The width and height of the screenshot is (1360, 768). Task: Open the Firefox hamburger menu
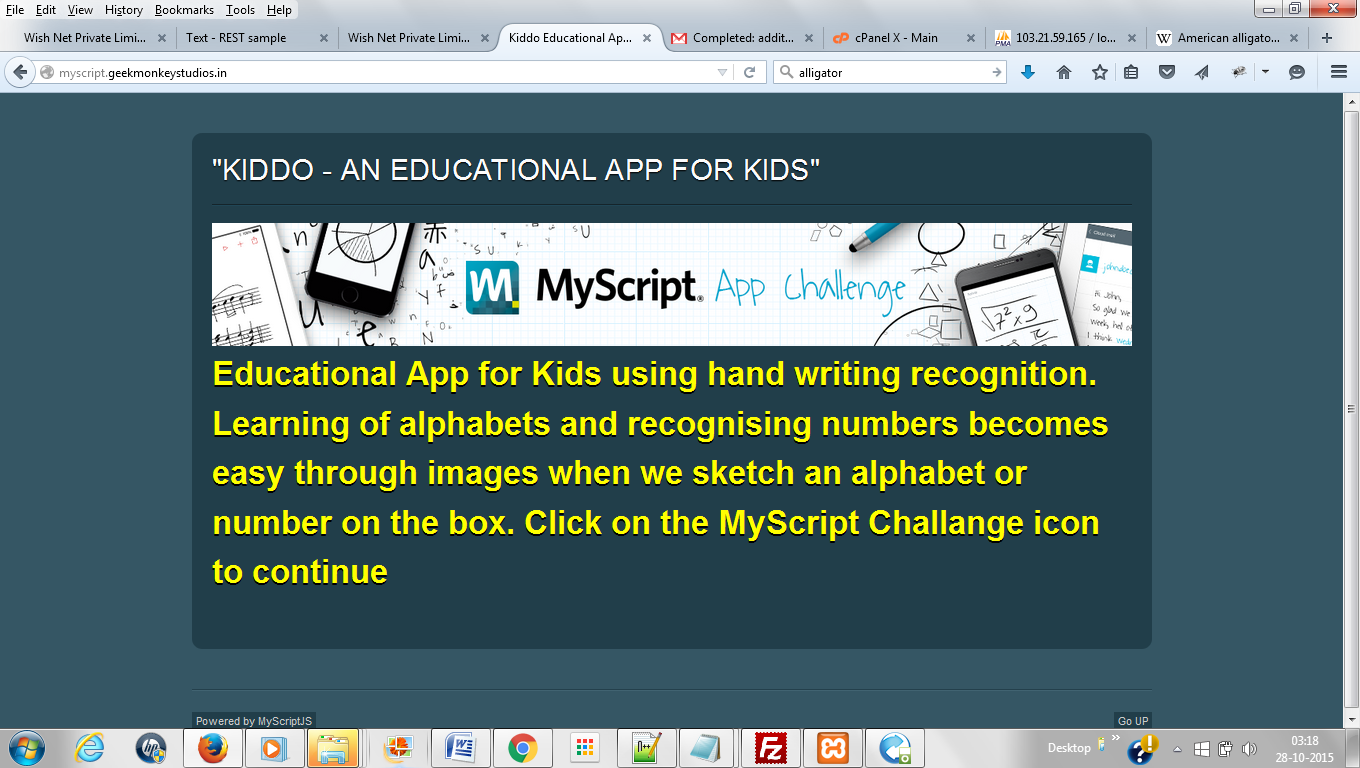click(x=1339, y=72)
